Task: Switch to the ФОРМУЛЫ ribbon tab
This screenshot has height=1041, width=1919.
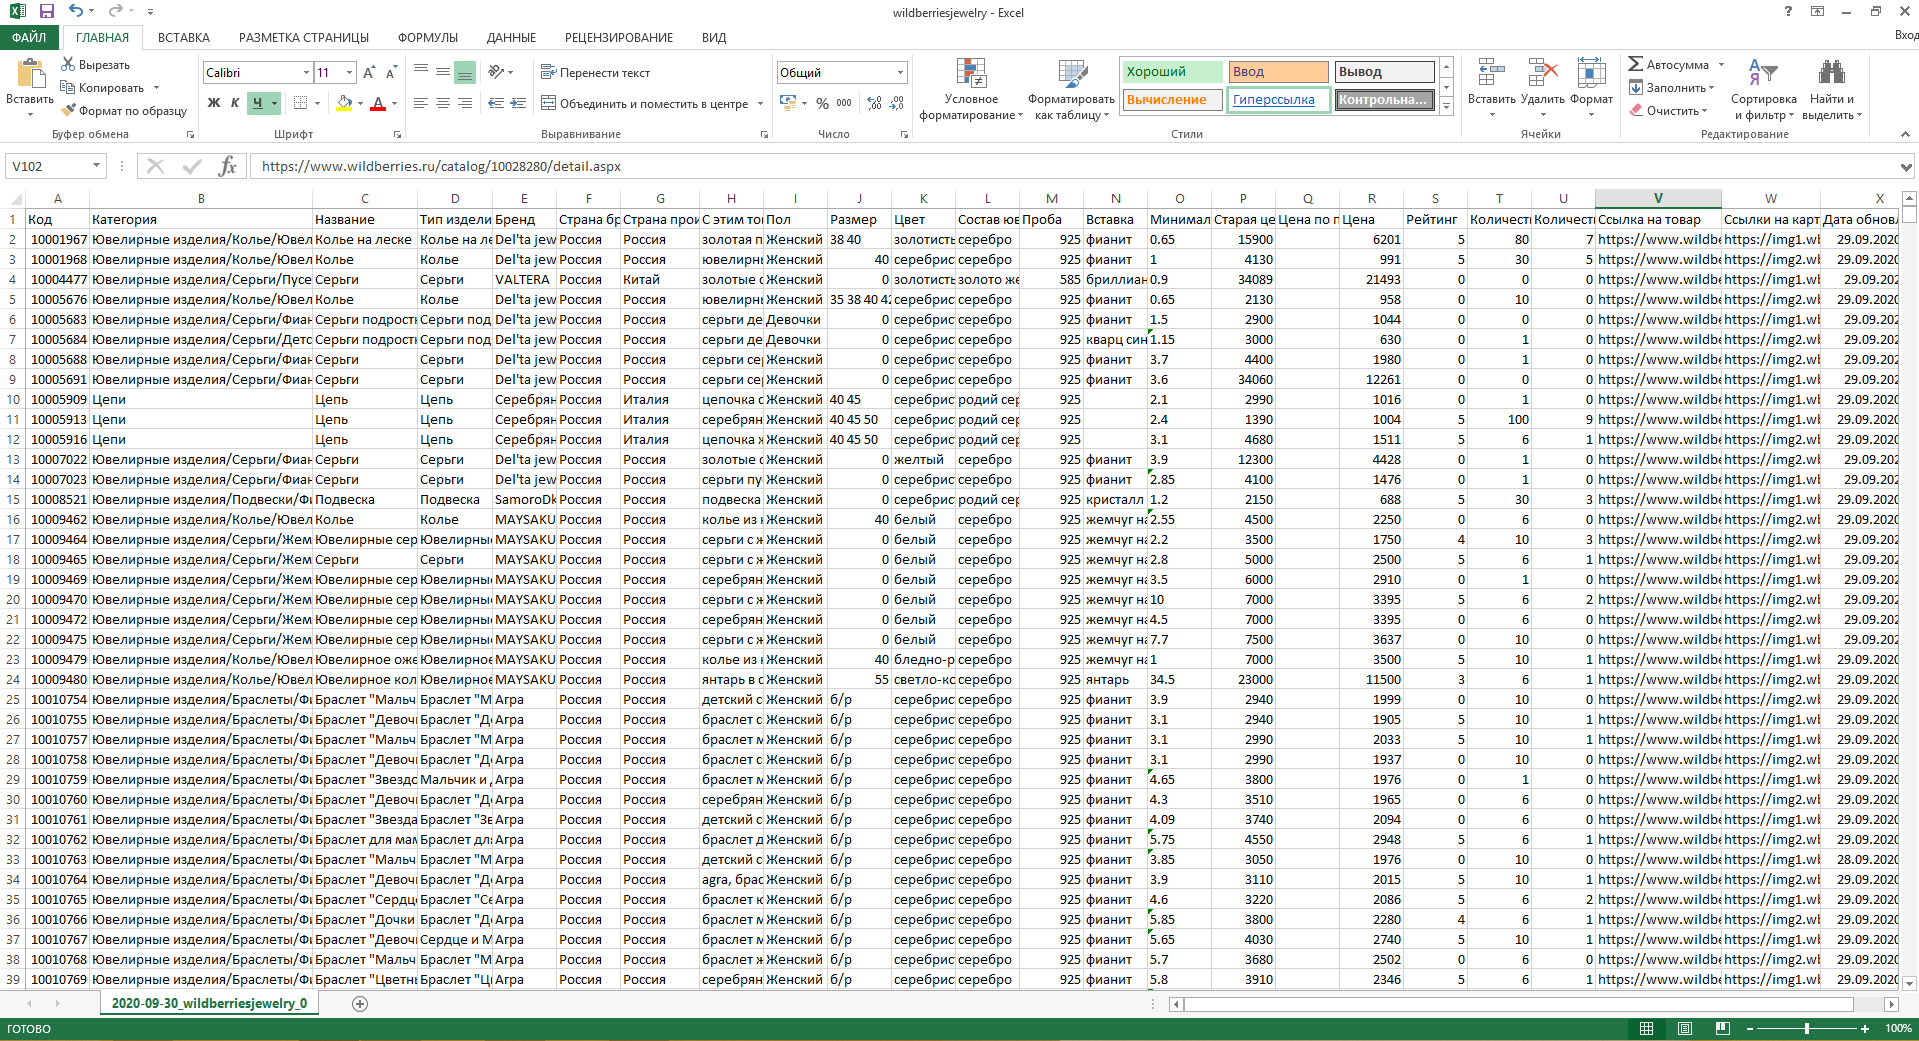Action: 427,38
